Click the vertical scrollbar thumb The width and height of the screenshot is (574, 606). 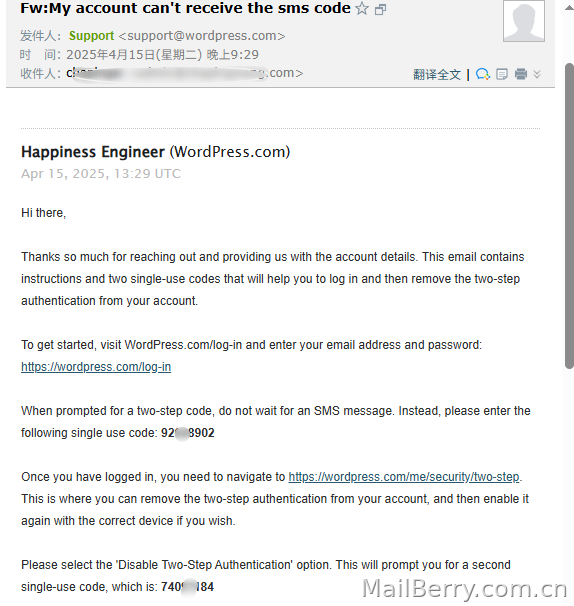569,216
